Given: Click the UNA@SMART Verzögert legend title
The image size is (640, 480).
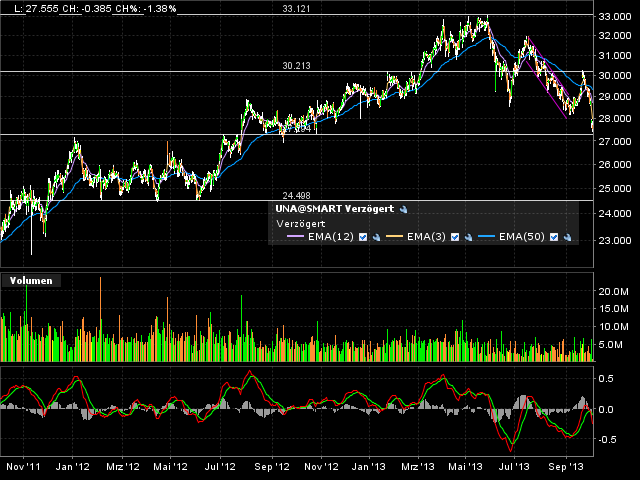Looking at the screenshot, I should 335,209.
